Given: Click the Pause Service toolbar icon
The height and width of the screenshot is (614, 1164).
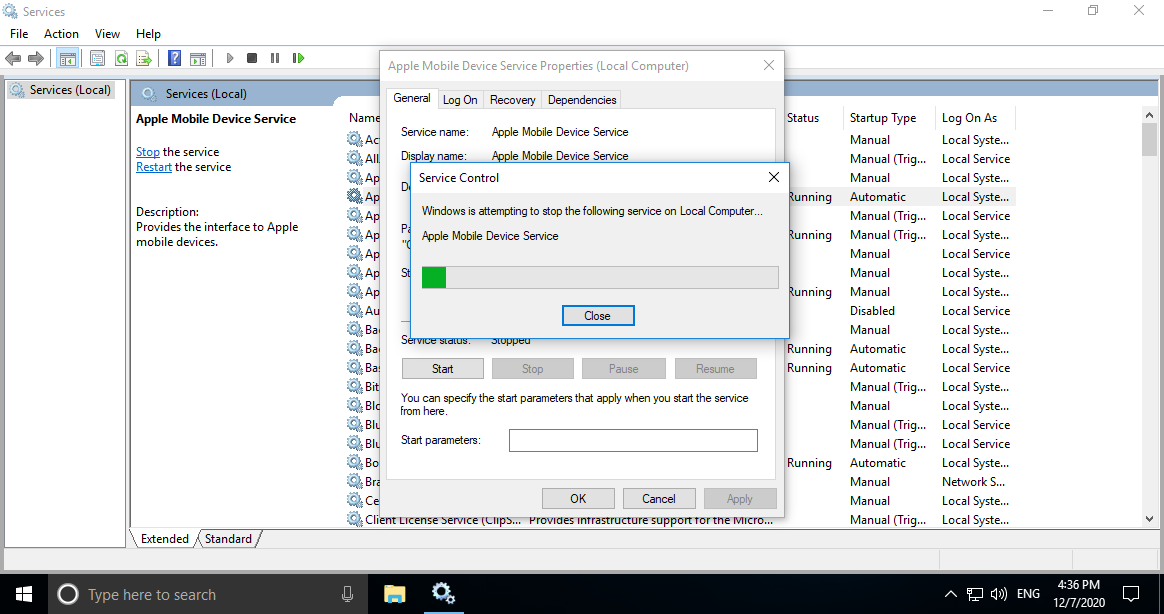Looking at the screenshot, I should click(x=275, y=58).
